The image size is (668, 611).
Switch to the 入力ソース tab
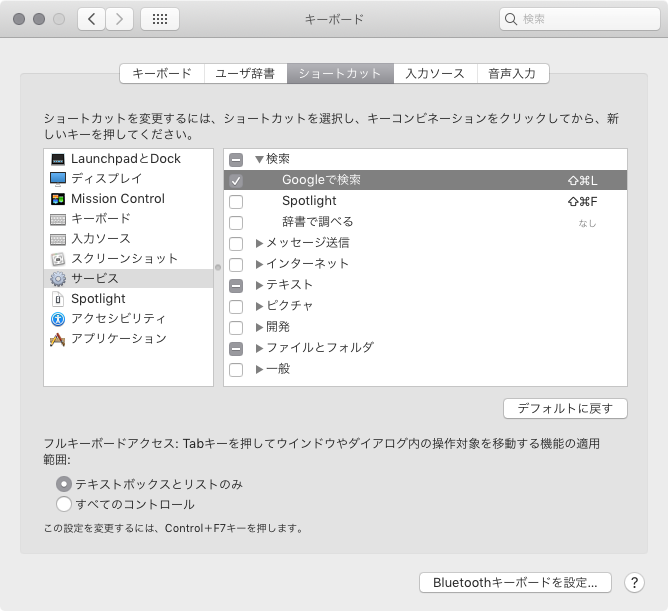pos(435,74)
